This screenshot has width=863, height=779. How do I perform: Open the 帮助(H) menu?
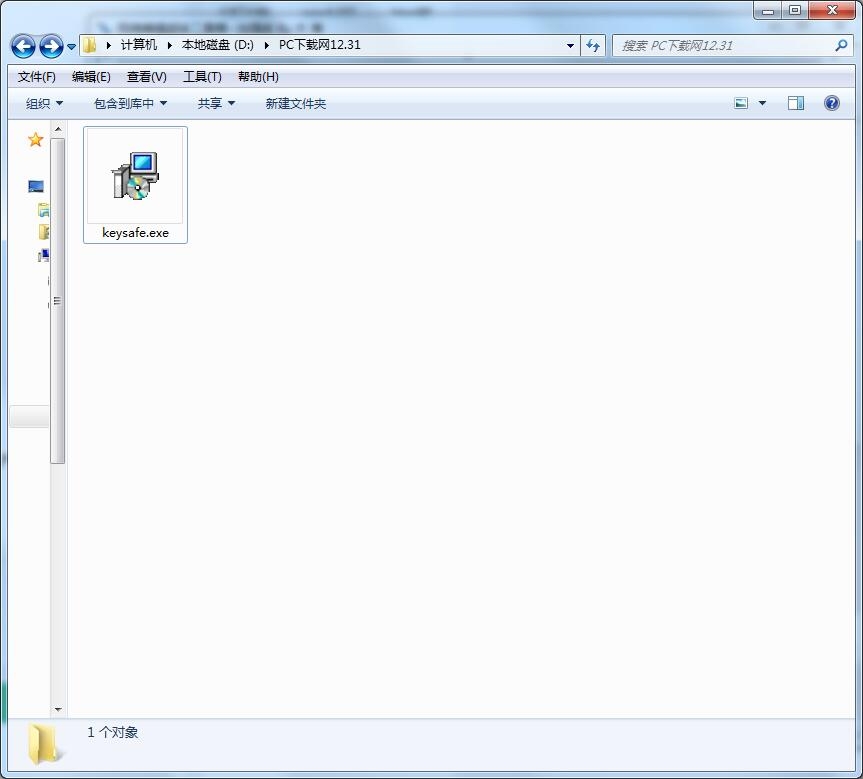coord(258,77)
